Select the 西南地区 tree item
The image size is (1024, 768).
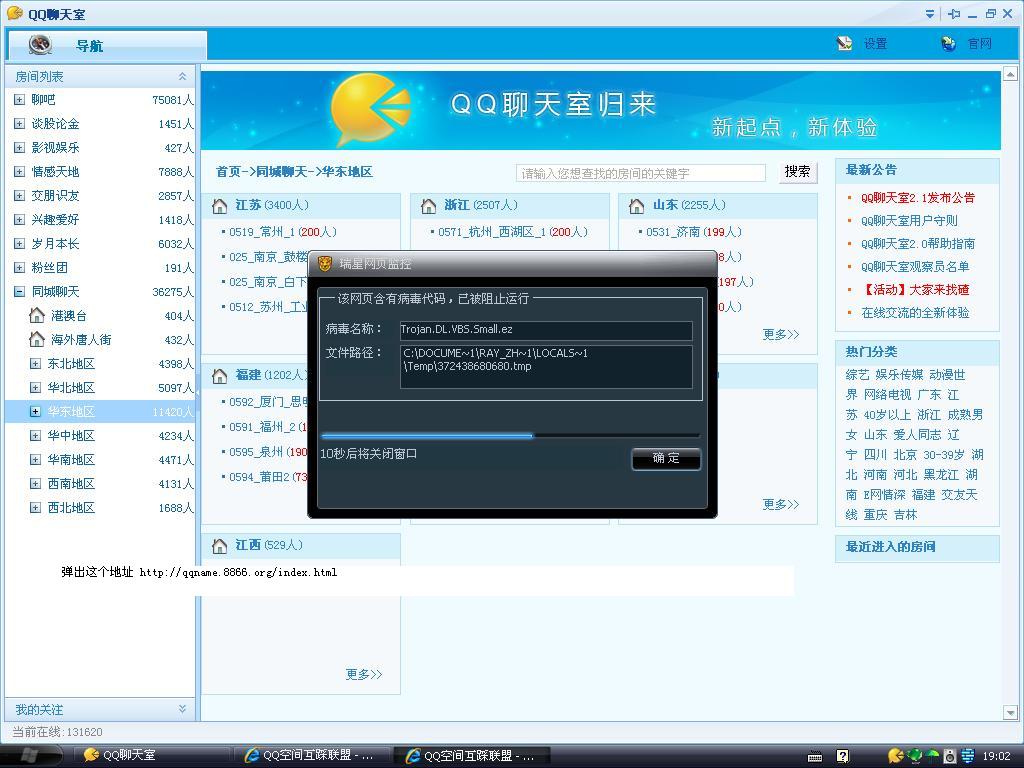tap(100, 484)
